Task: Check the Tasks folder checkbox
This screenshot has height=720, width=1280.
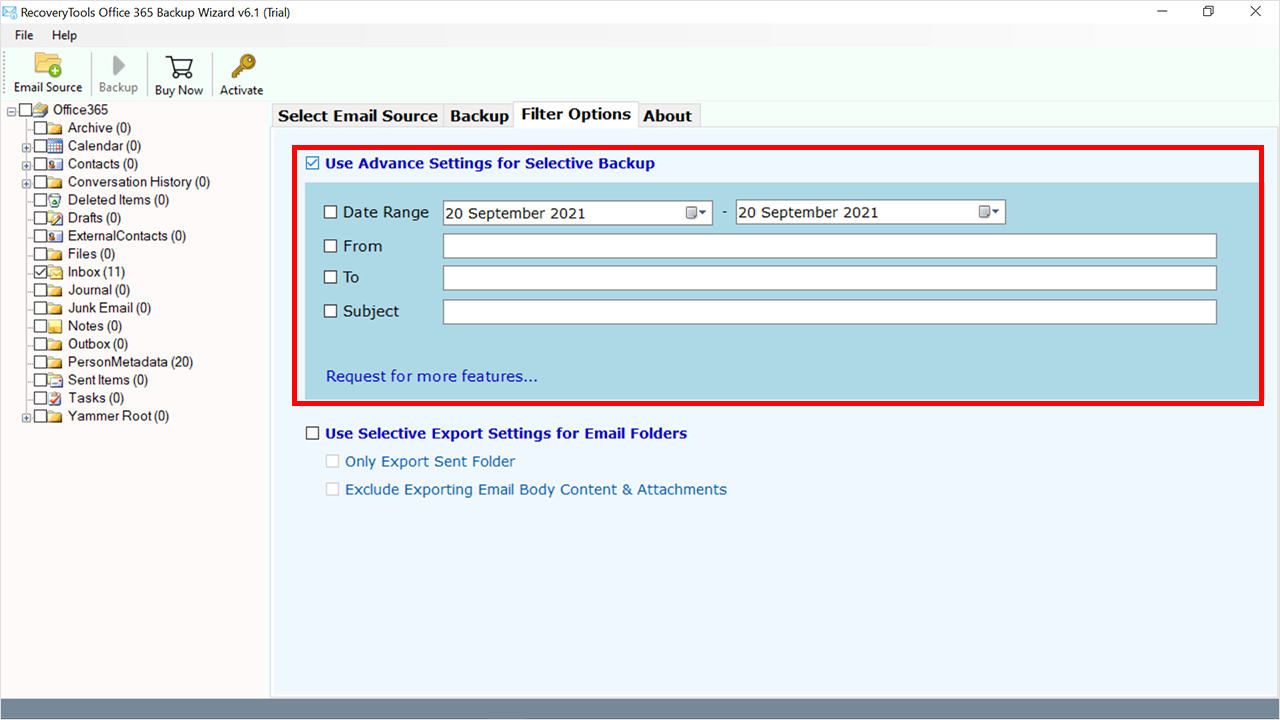Action: pos(40,398)
